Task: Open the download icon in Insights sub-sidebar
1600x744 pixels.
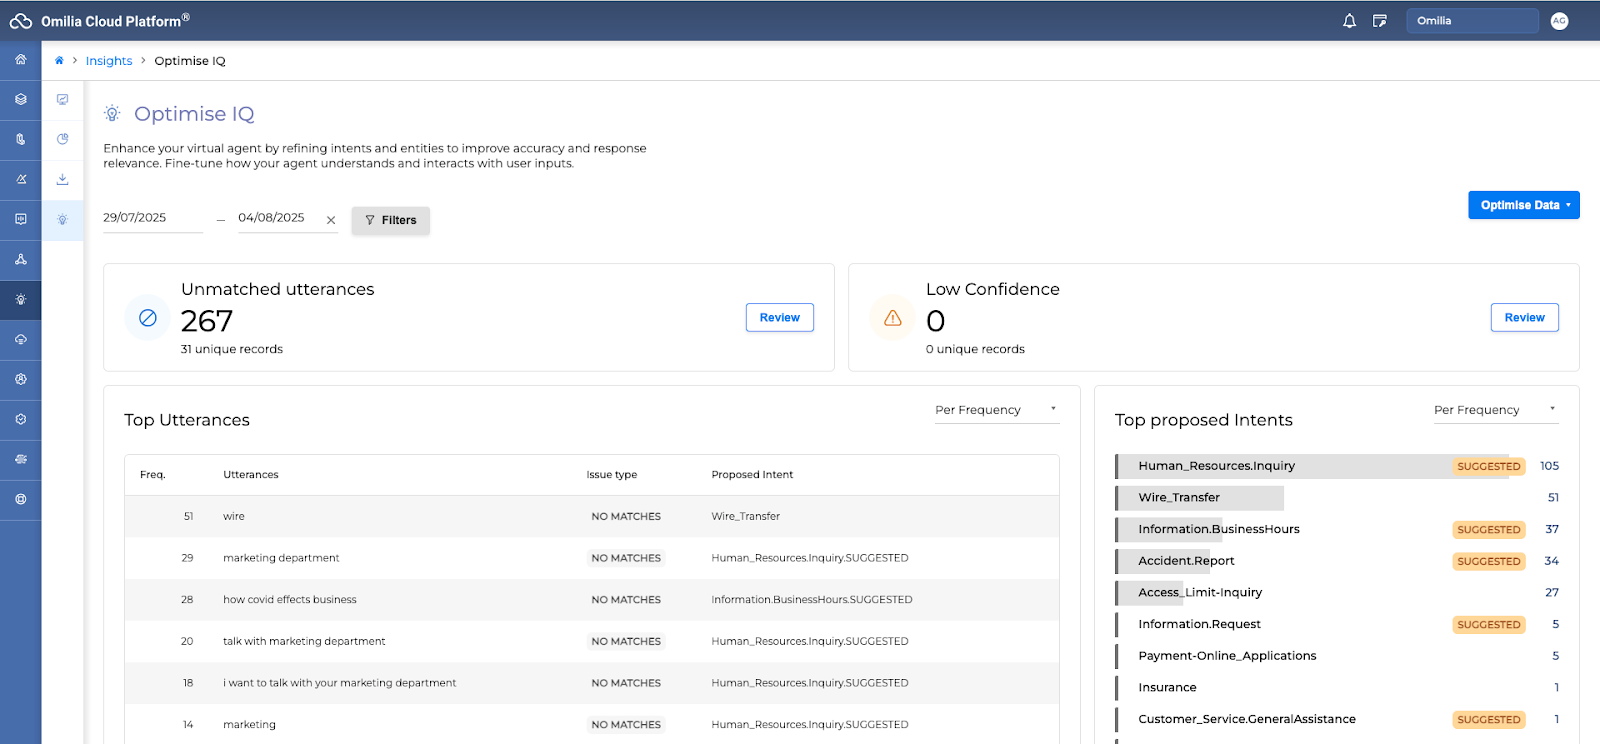Action: pos(62,179)
